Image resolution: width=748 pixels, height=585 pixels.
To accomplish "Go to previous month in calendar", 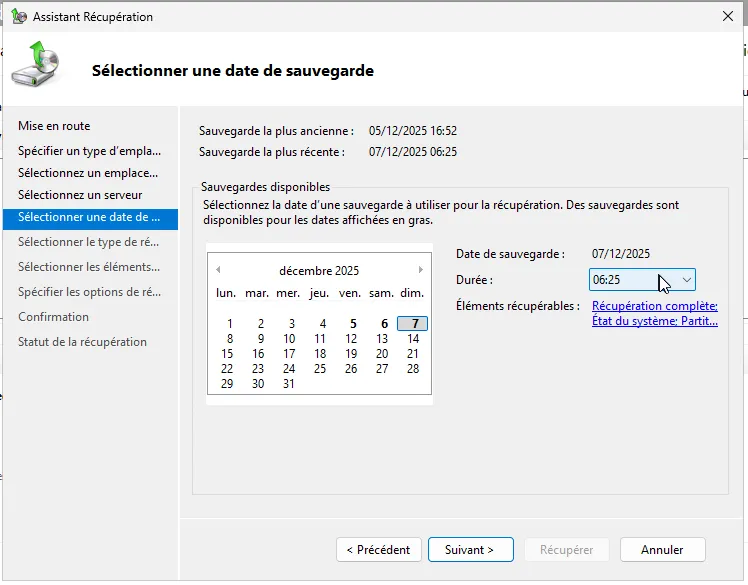I will [x=218, y=270].
